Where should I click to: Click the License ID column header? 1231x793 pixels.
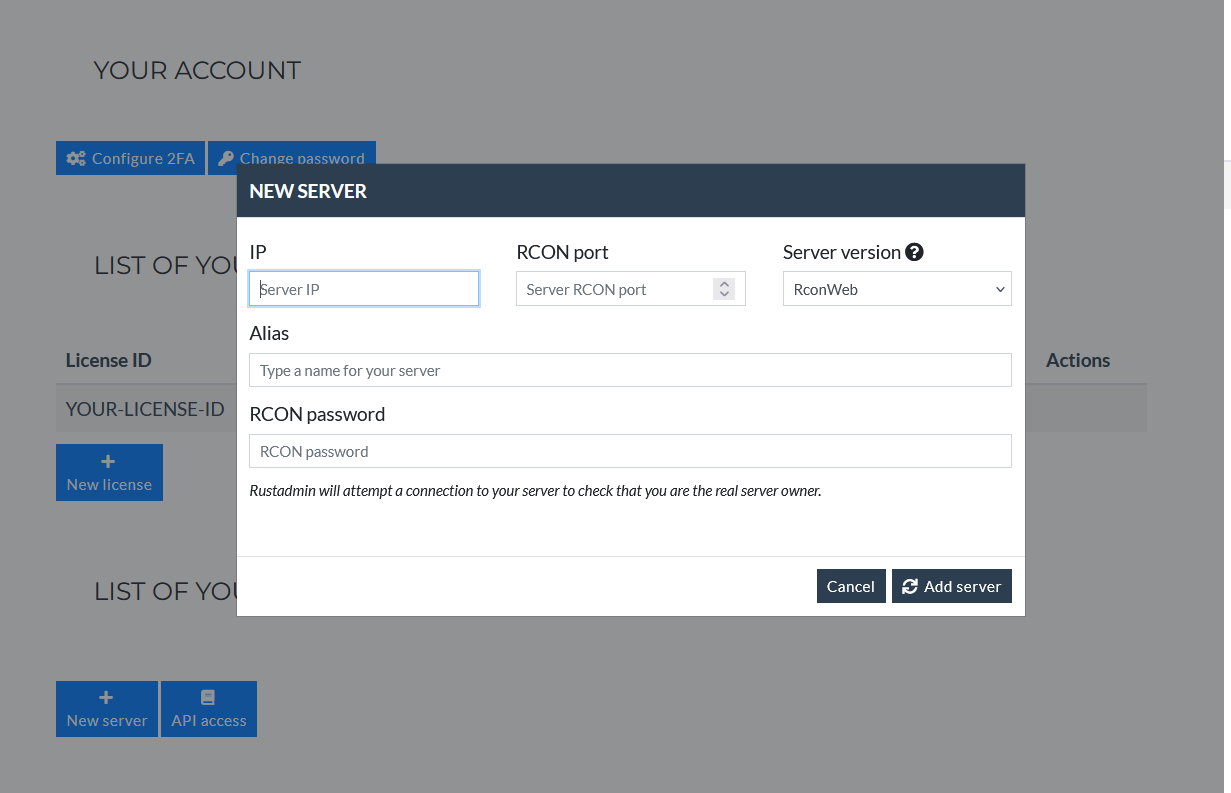coord(108,360)
